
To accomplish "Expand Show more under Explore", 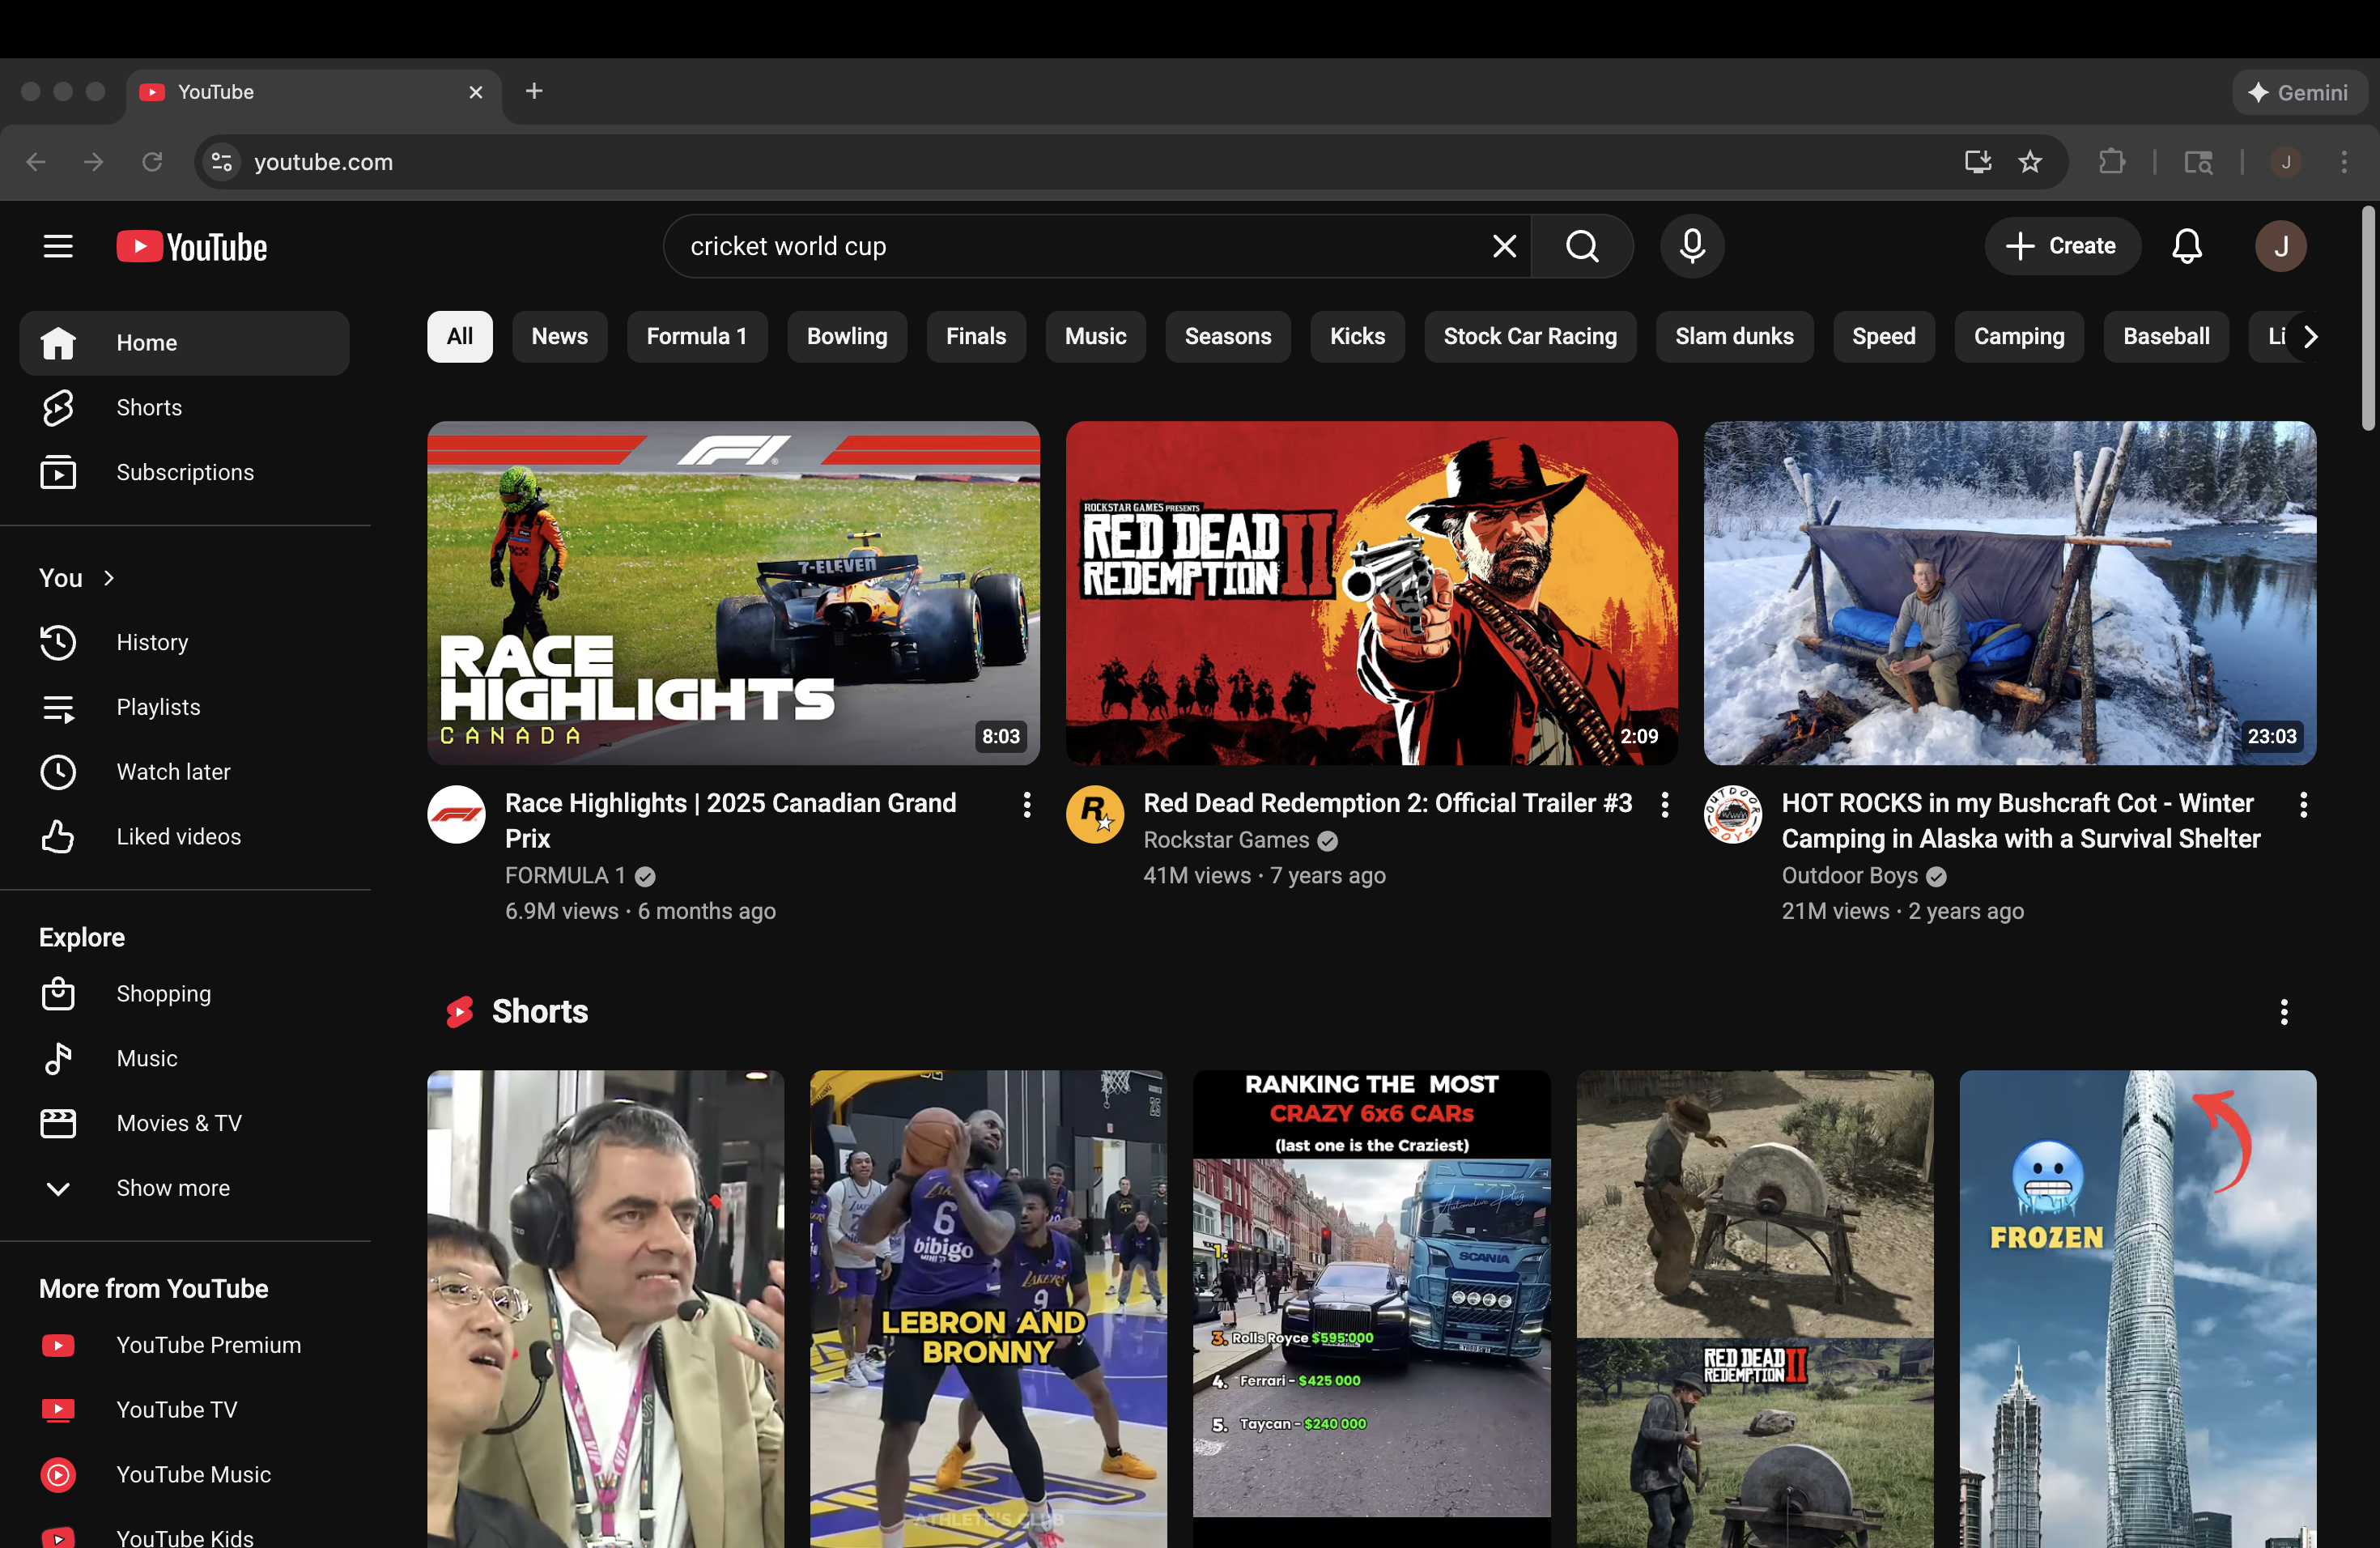I will pos(172,1188).
